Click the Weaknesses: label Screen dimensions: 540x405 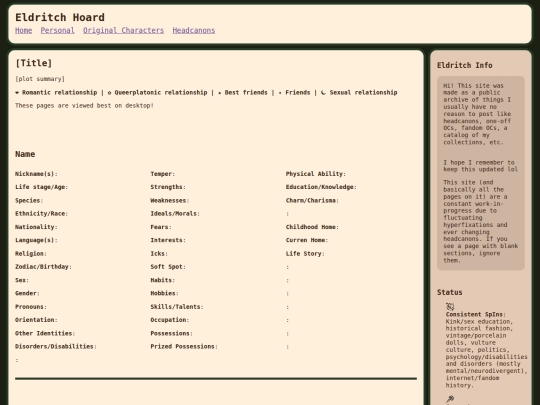pos(170,200)
